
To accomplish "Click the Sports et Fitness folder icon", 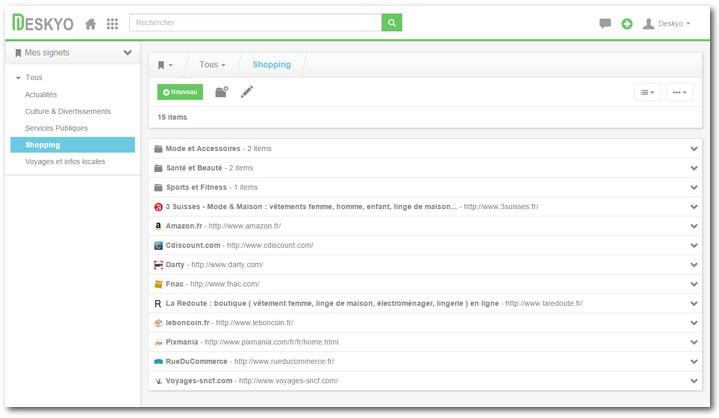I will pyautogui.click(x=158, y=187).
